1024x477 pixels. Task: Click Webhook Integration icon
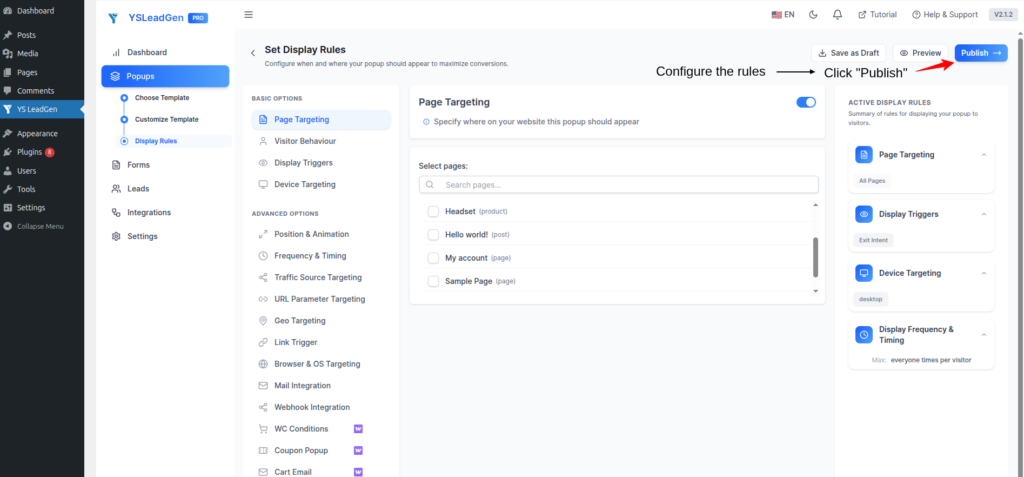click(263, 407)
